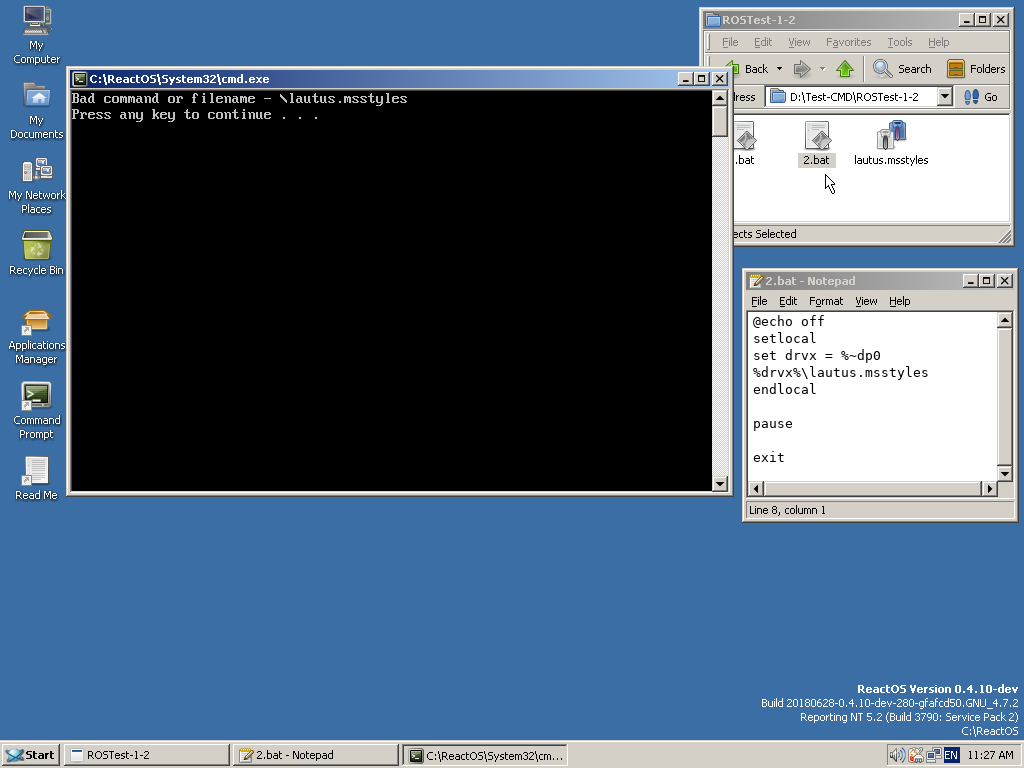Open Favorites menu in explorer window

click(848, 42)
